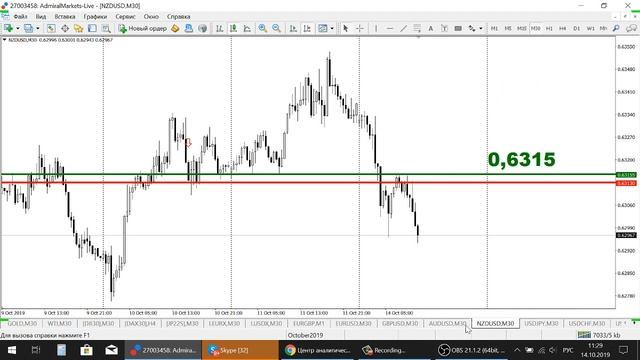Switch to USDJPY,M30 chart tab
This screenshot has width=640, height=360.
(x=541, y=323)
